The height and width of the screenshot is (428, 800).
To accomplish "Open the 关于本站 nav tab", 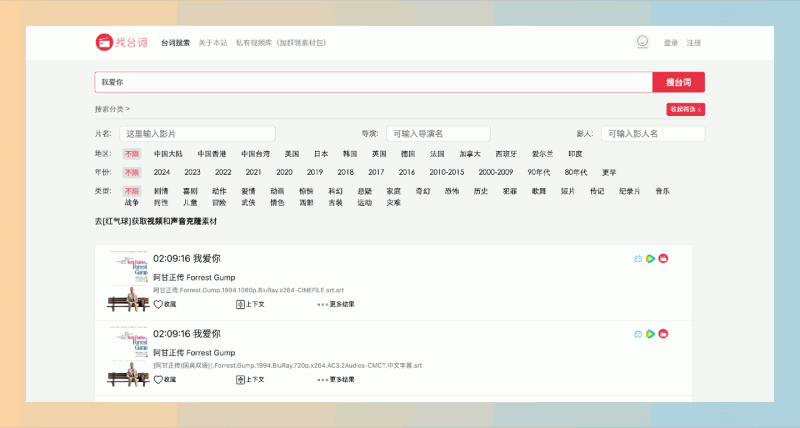I will click(213, 43).
